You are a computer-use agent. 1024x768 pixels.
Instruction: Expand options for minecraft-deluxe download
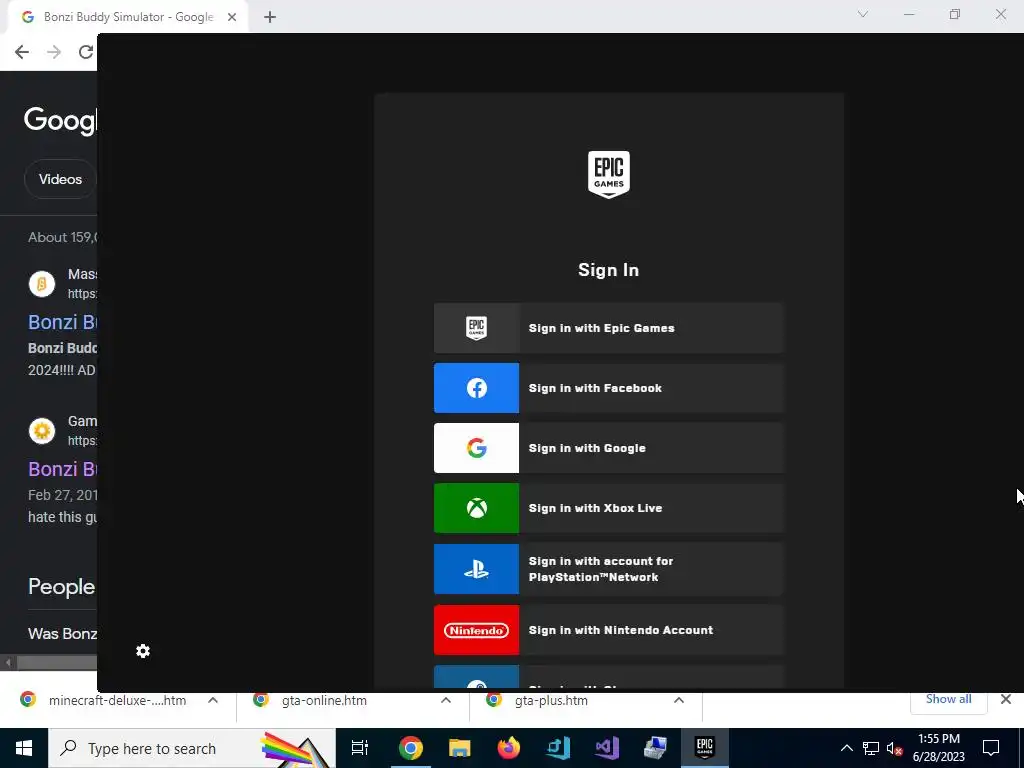(213, 700)
